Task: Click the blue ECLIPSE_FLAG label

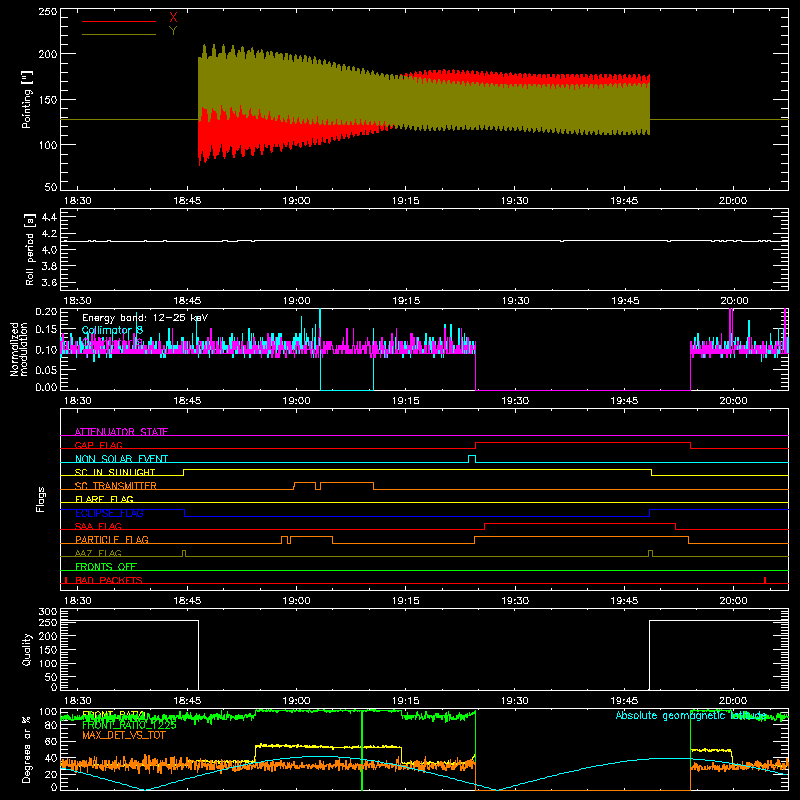Action: (109, 513)
